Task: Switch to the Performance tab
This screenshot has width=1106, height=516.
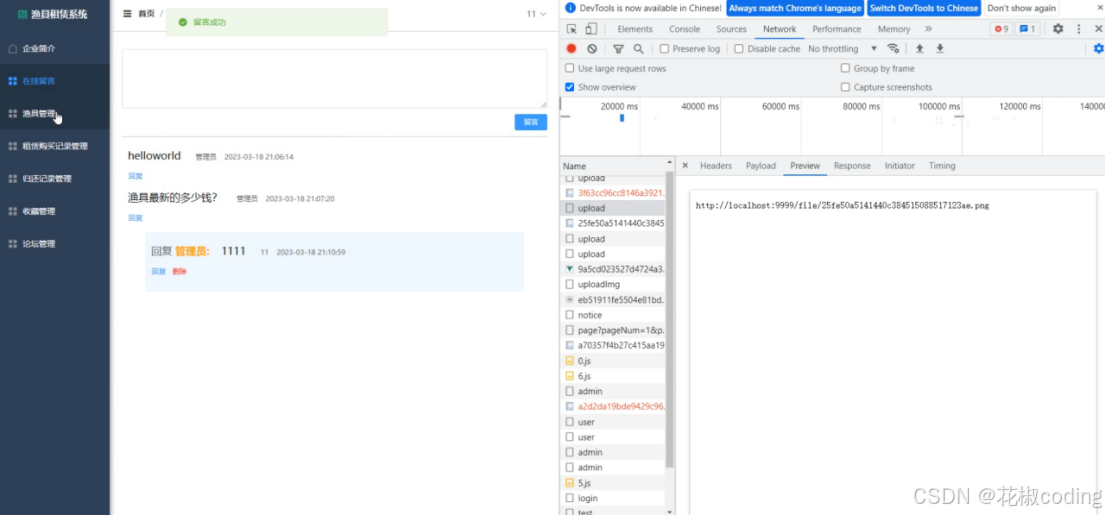Action: coord(837,29)
